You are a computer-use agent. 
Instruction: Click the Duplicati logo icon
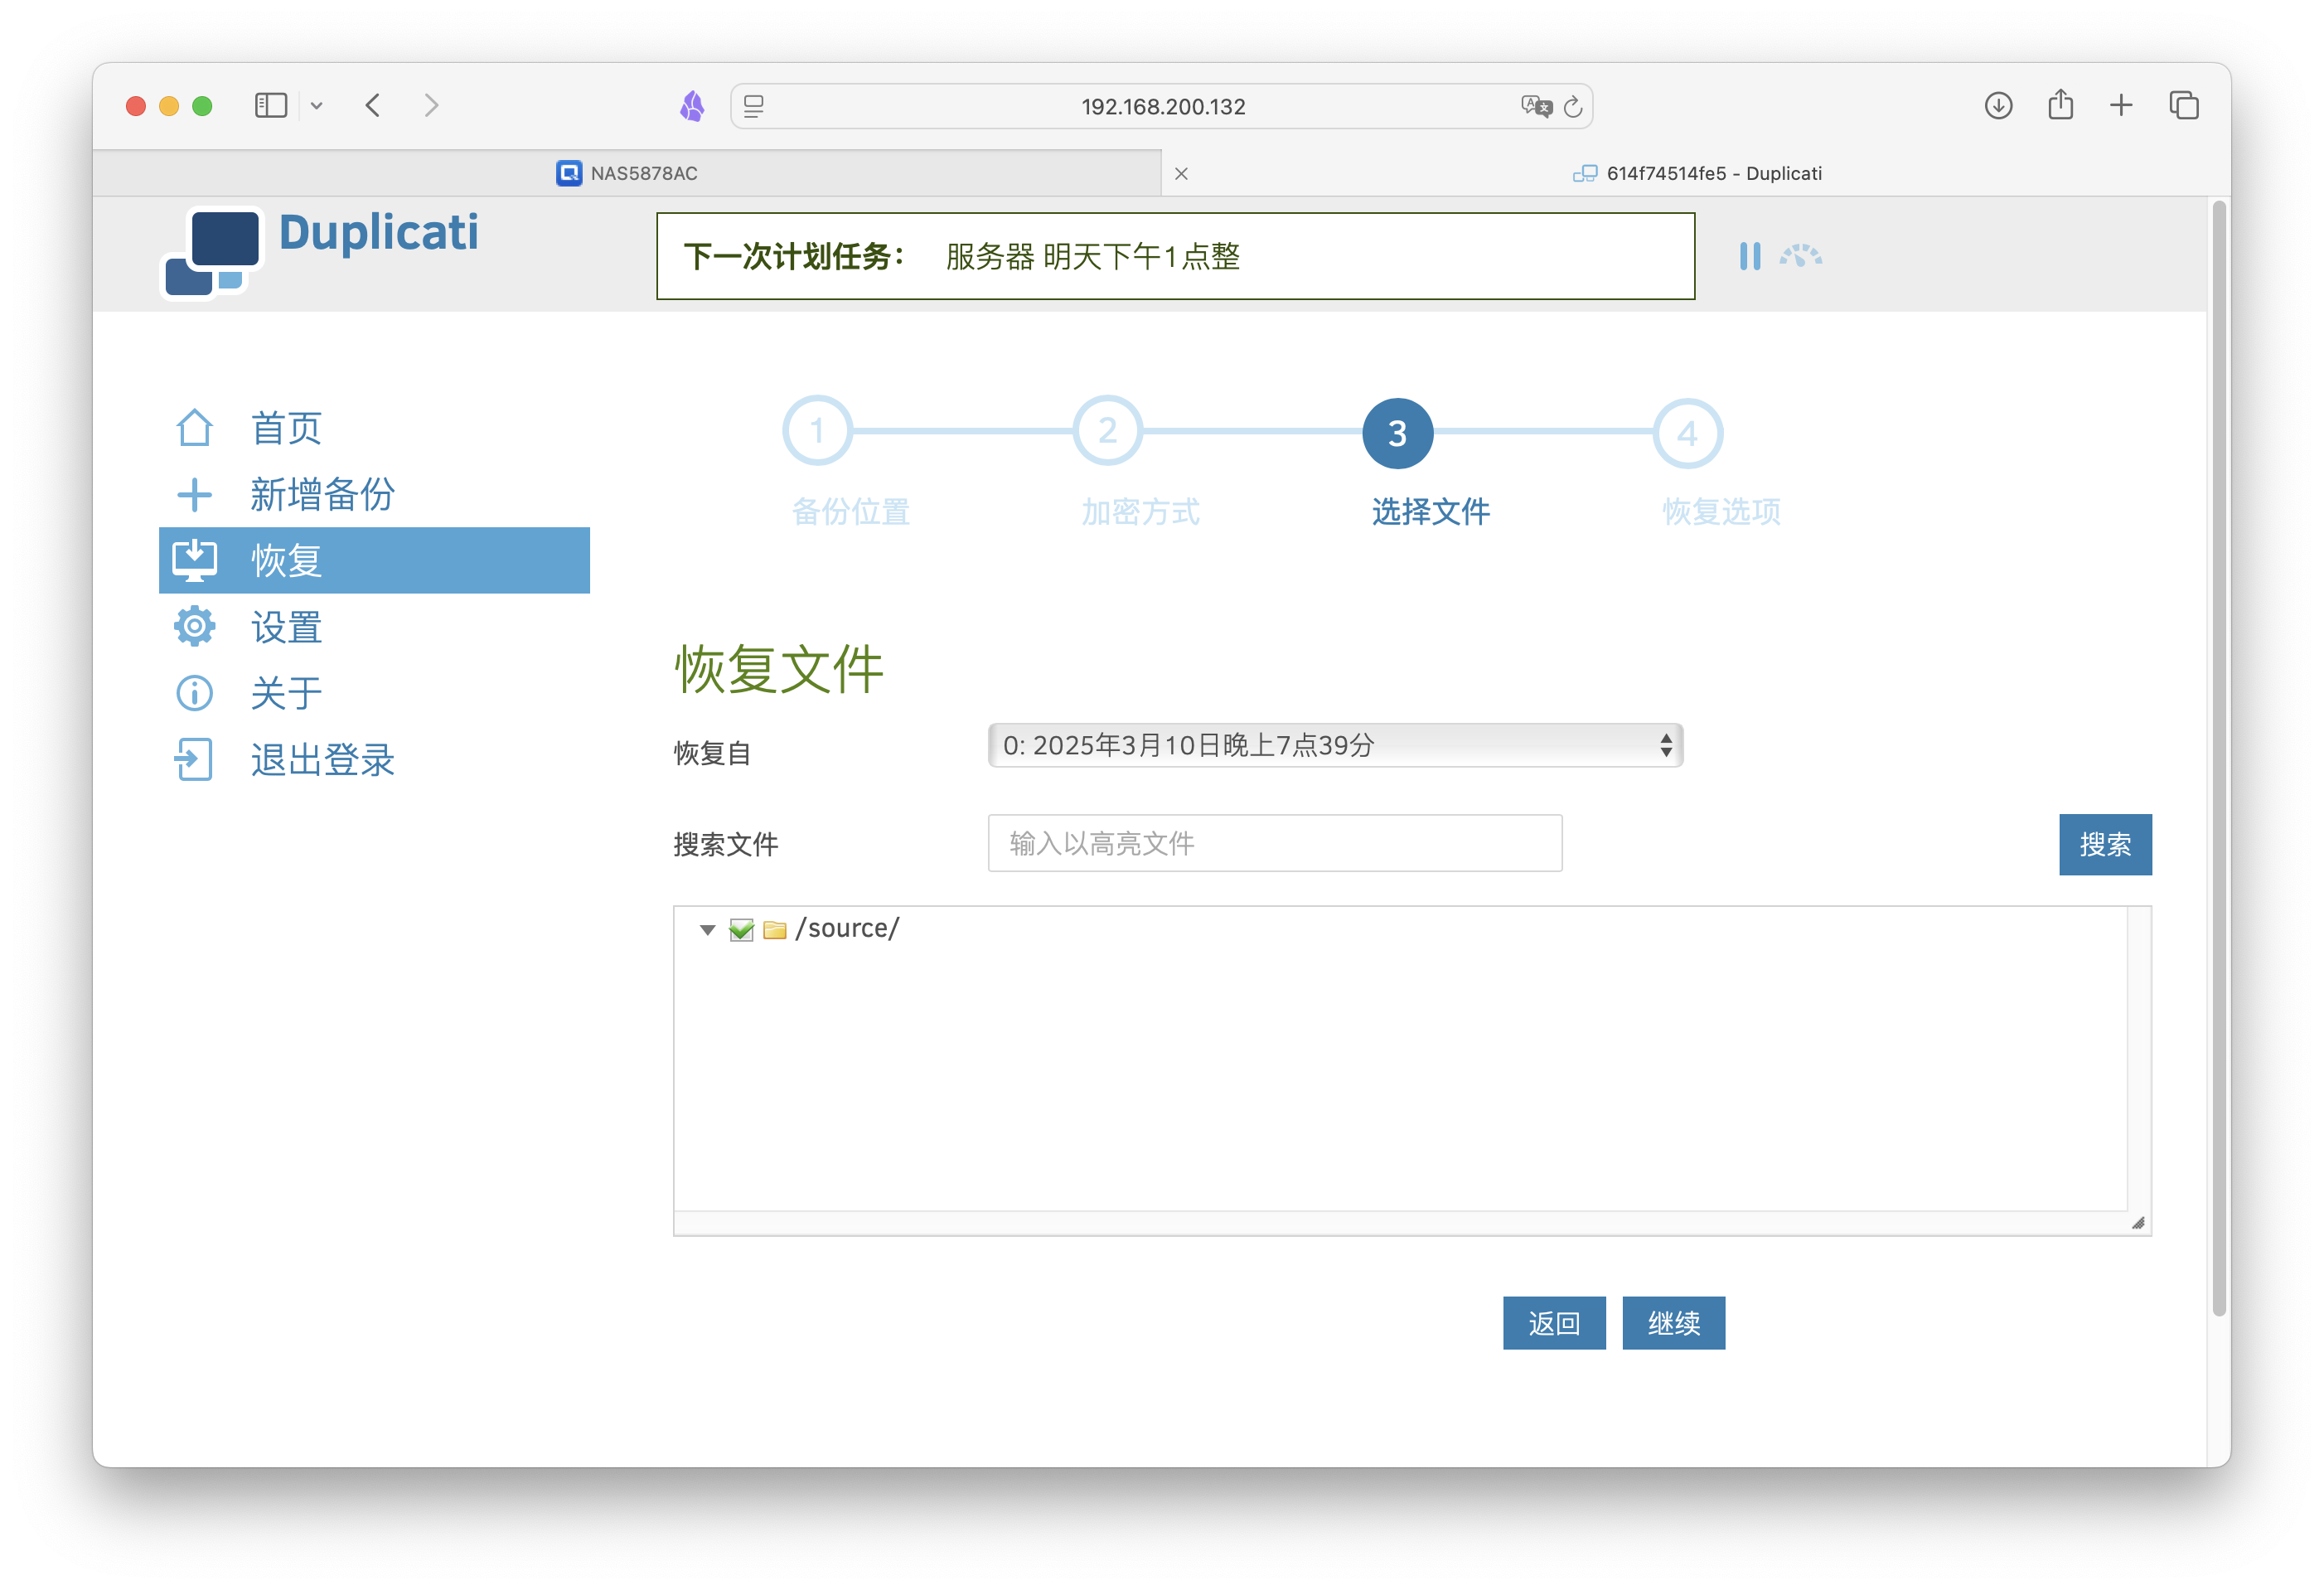pos(212,252)
